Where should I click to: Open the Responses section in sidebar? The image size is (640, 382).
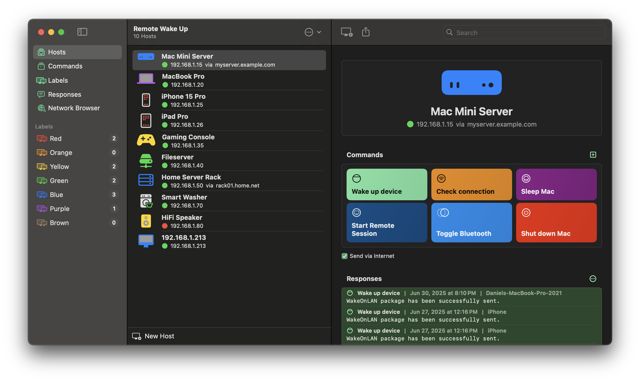(78, 94)
